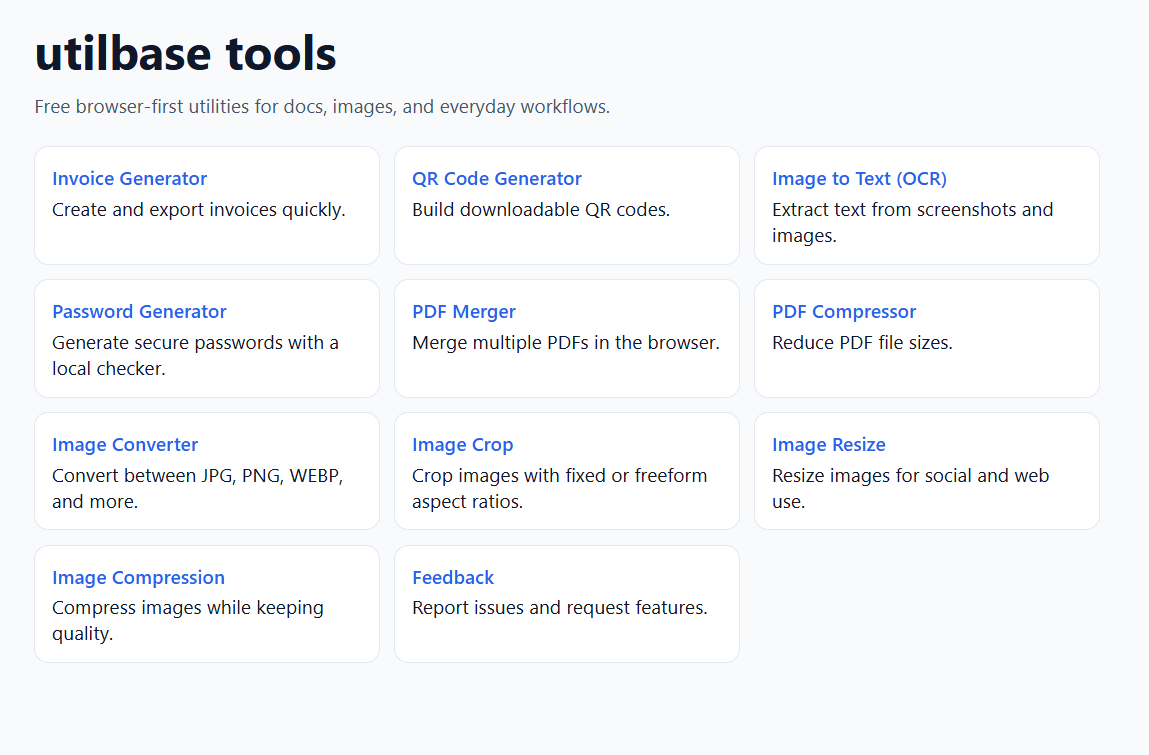The width and height of the screenshot is (1149, 755).
Task: Select the PDF Compressor card
Action: pos(926,338)
